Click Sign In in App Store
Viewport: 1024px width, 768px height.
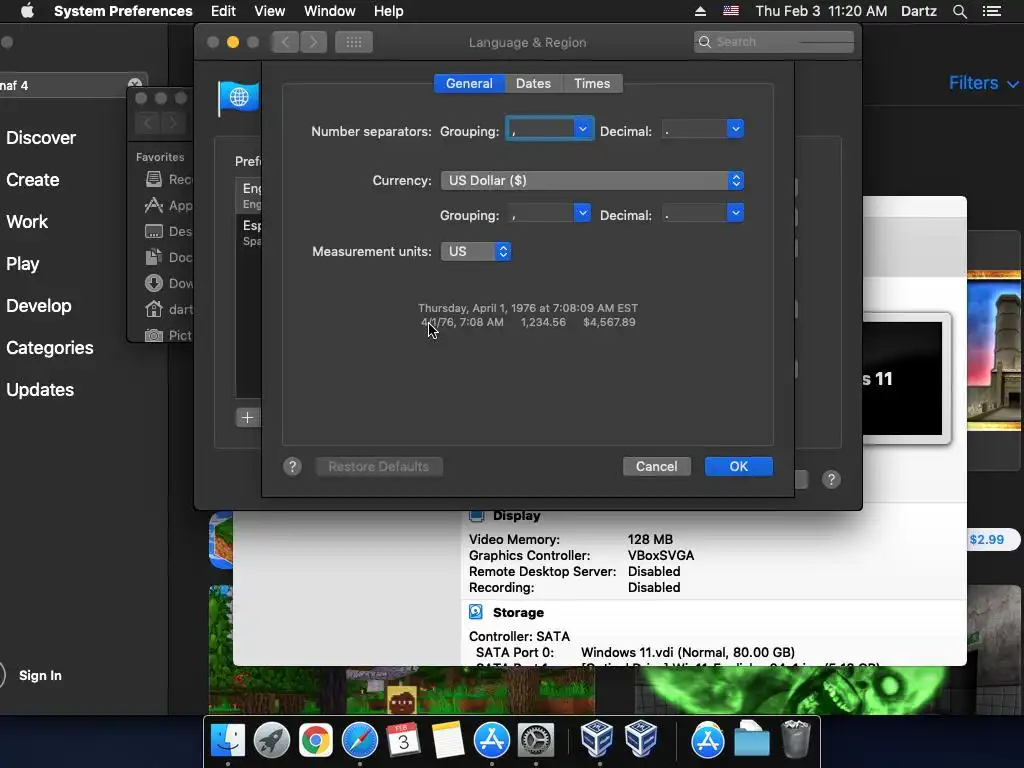click(x=40, y=675)
